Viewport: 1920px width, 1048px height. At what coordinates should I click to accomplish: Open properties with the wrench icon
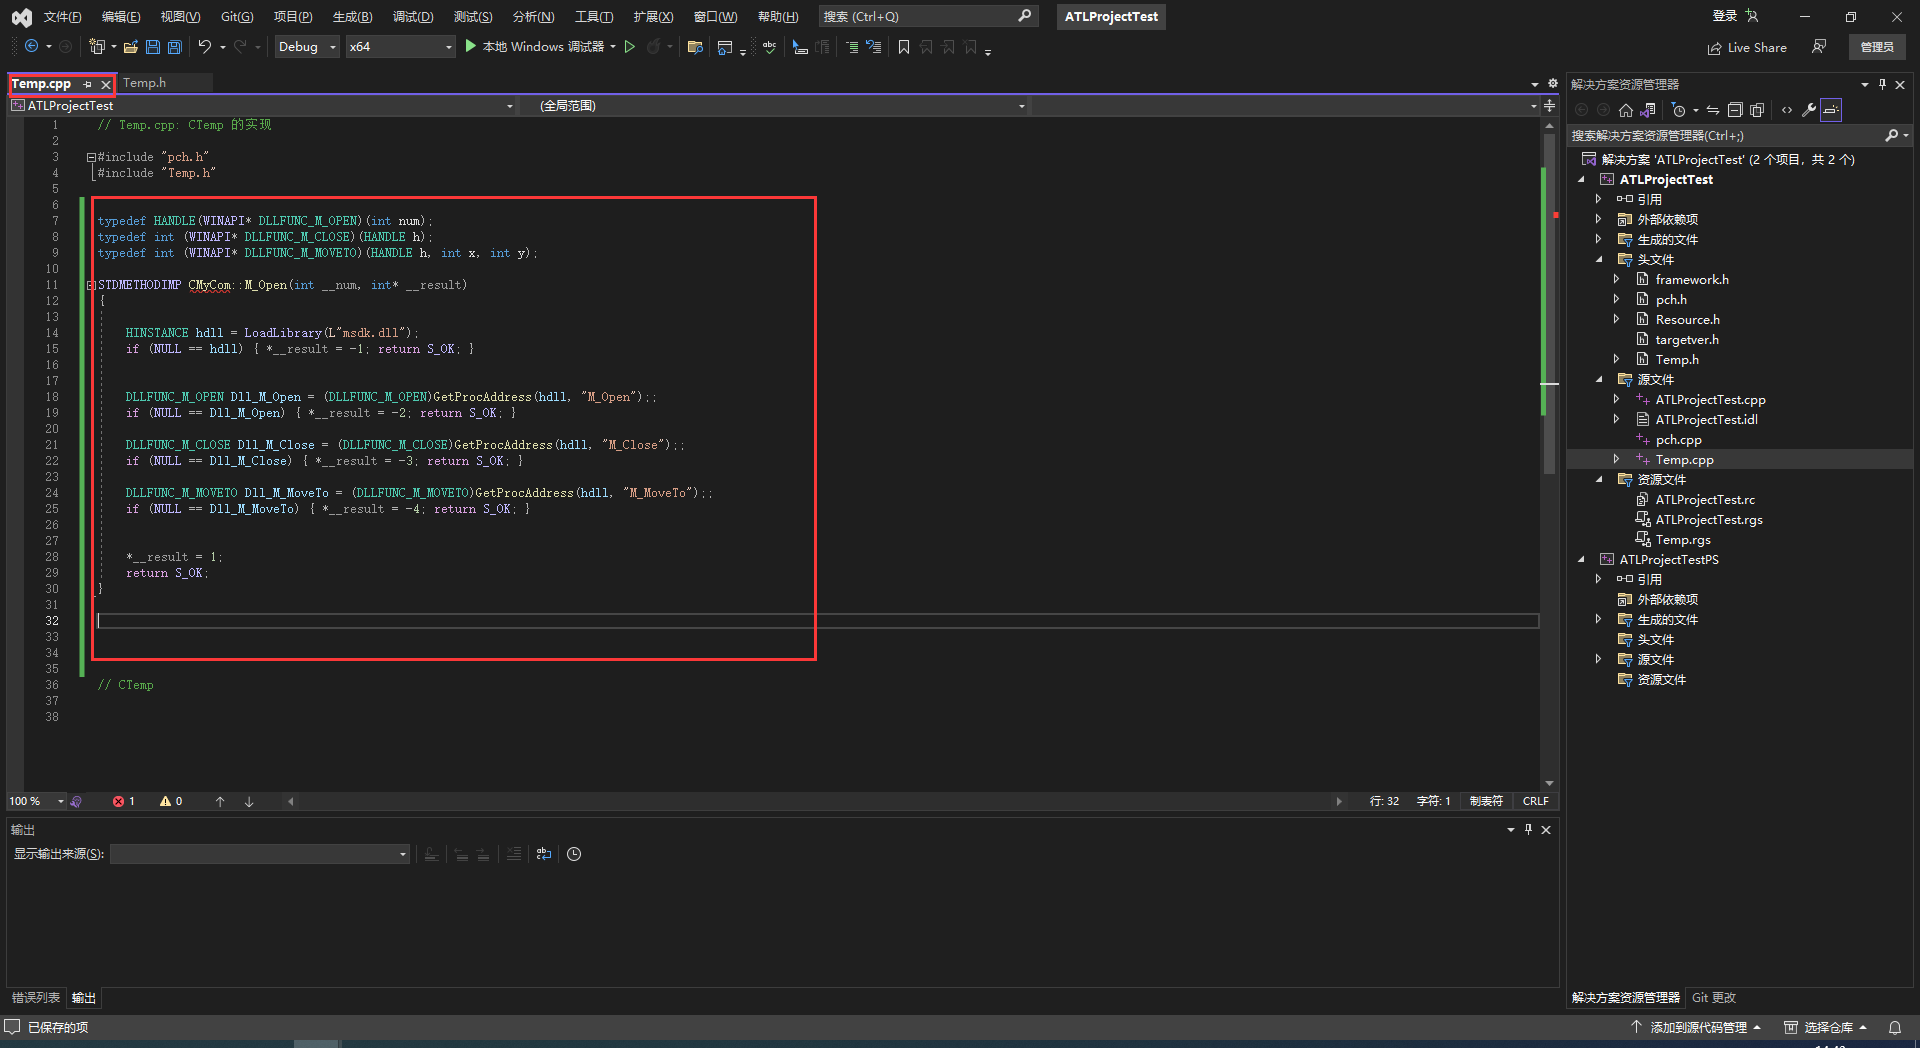1809,110
